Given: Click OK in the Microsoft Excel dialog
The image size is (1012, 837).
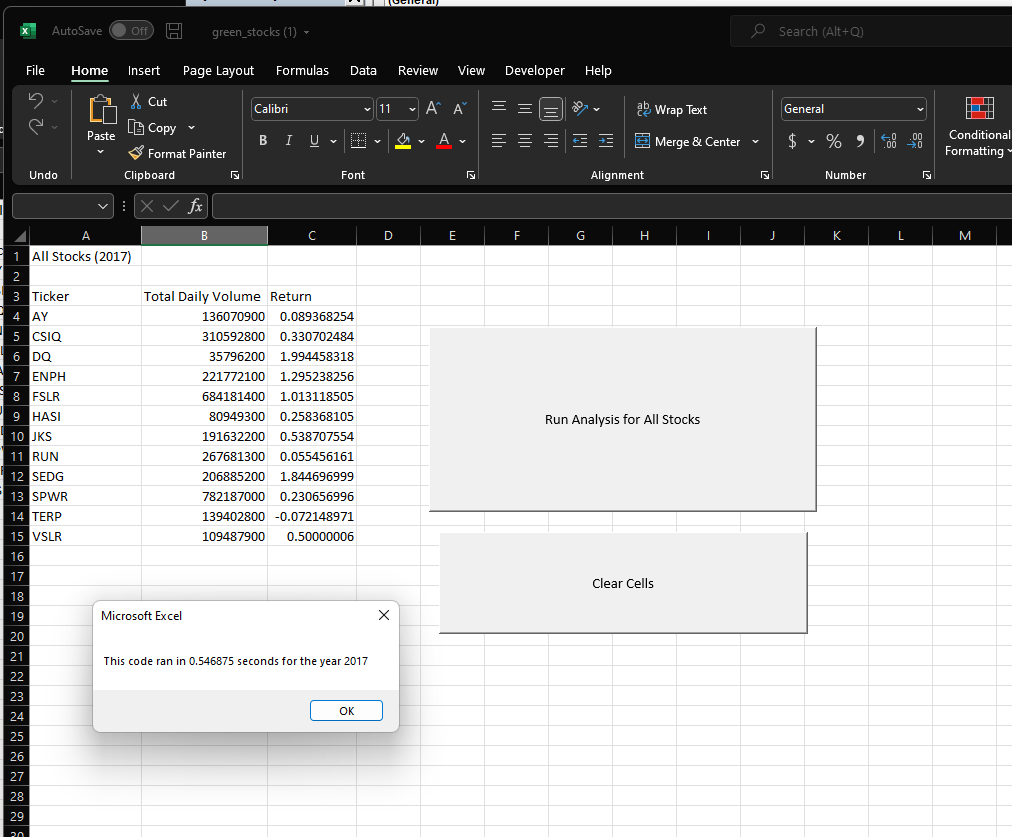Looking at the screenshot, I should point(347,711).
